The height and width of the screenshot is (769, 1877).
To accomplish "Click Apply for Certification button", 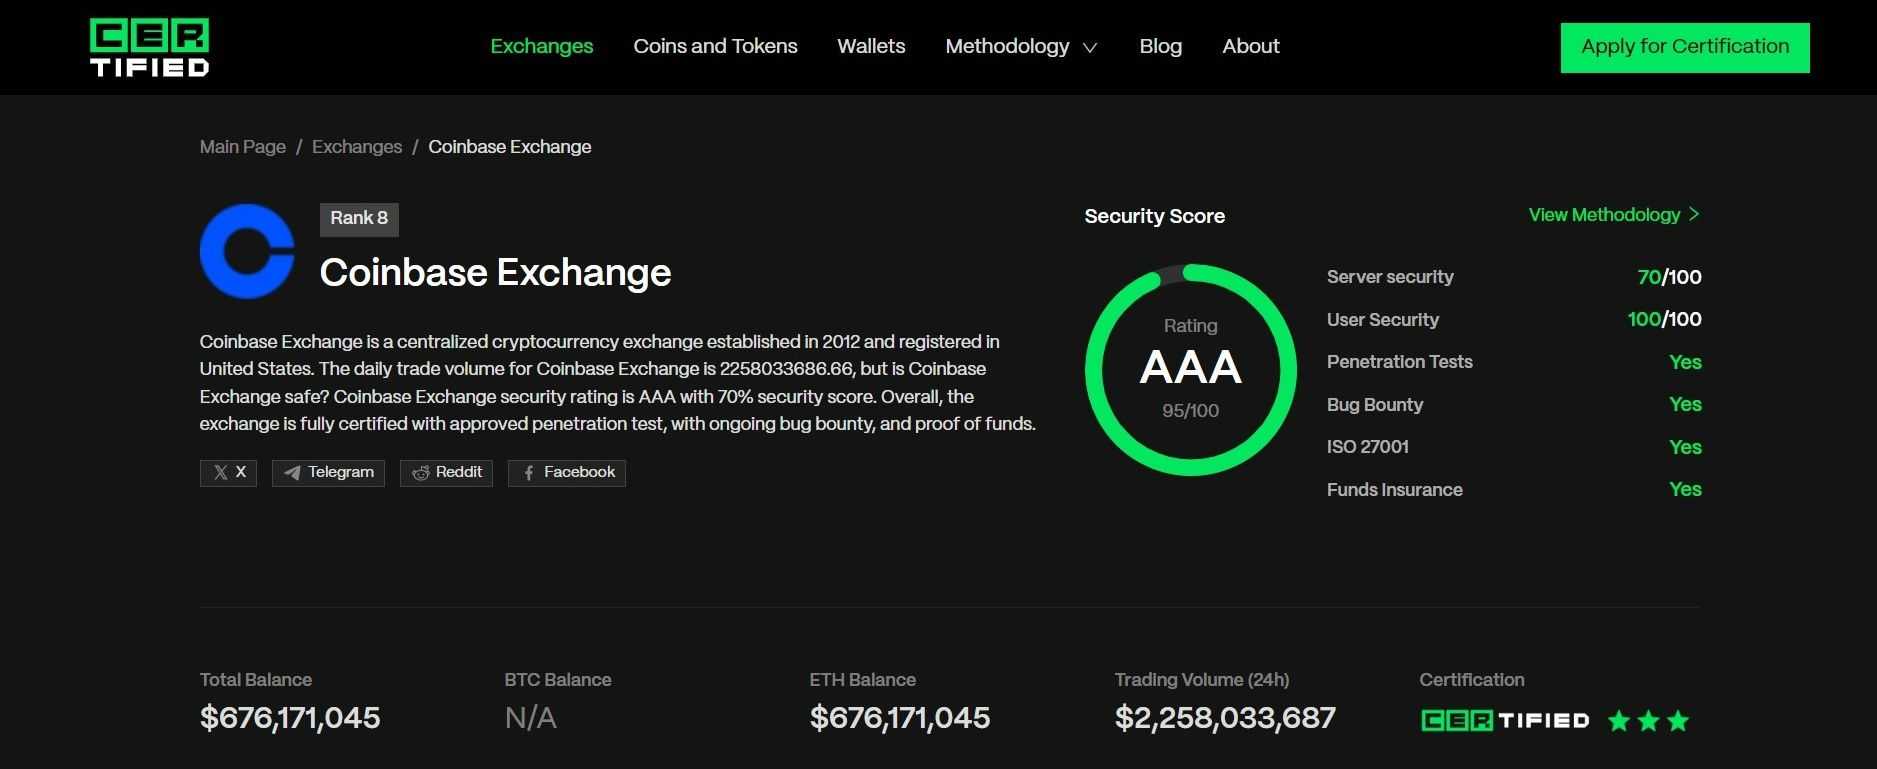I will 1685,48.
